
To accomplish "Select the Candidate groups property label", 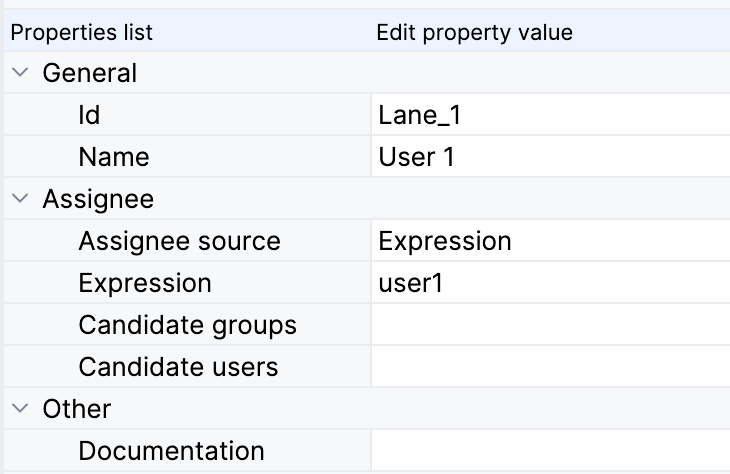I will (x=187, y=325).
